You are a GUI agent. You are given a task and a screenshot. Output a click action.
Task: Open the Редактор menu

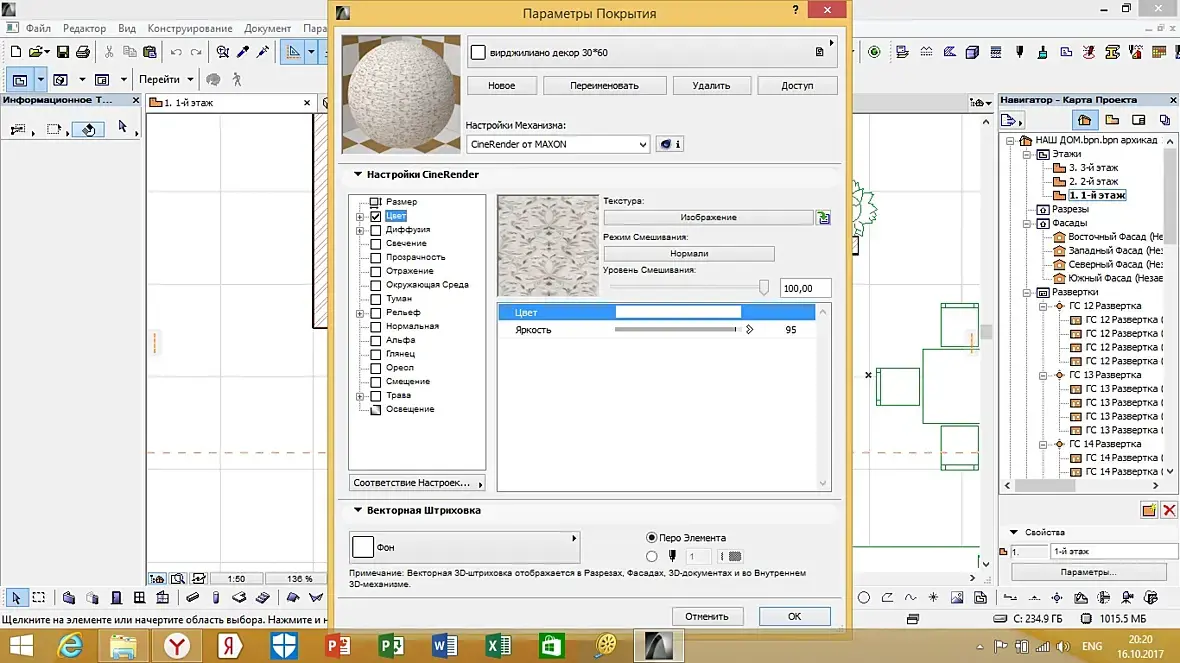[85, 28]
